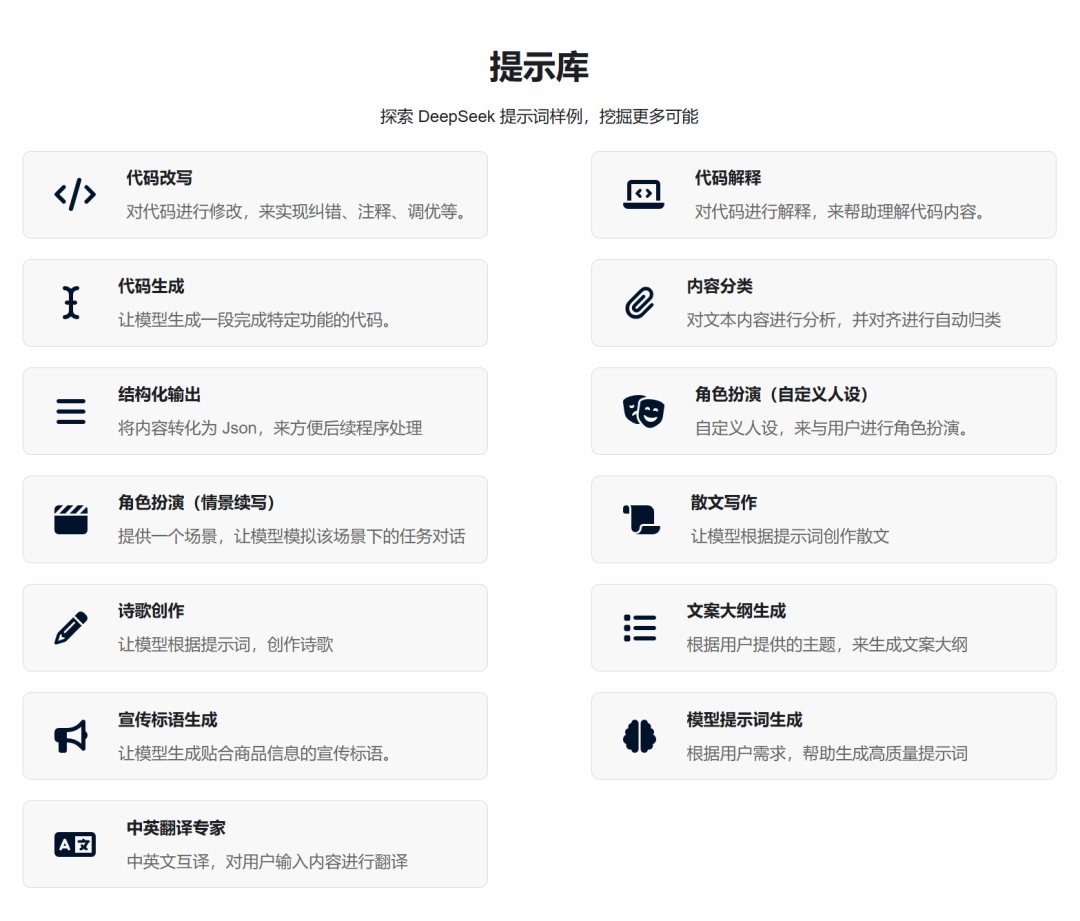Open the 中英翻译专家 title link
1080x921 pixels.
tap(176, 828)
